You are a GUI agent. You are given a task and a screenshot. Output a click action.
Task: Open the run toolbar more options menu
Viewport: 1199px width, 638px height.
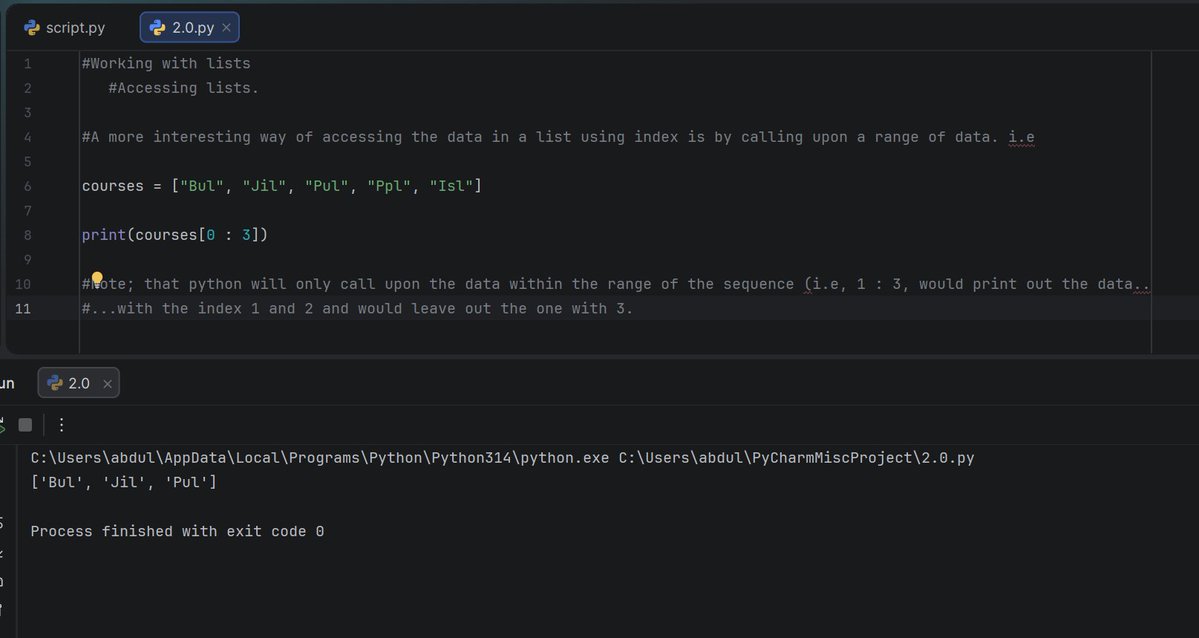click(61, 425)
